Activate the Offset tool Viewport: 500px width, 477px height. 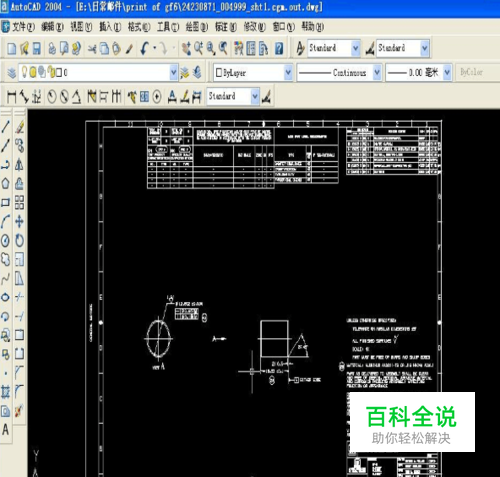pos(20,183)
